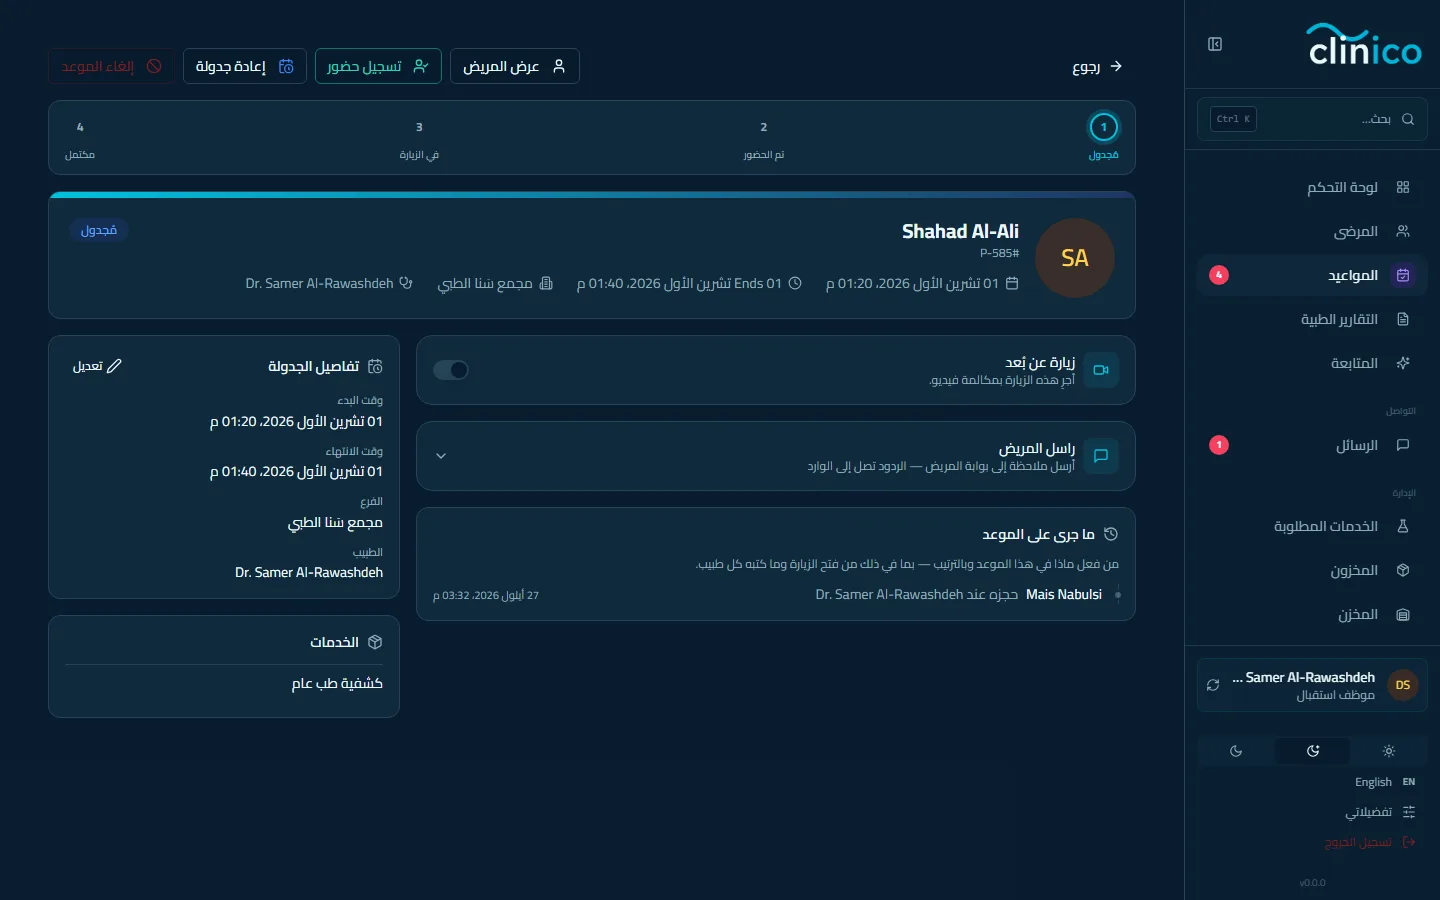Select step 3 في الزيارة in the stepper

(419, 139)
